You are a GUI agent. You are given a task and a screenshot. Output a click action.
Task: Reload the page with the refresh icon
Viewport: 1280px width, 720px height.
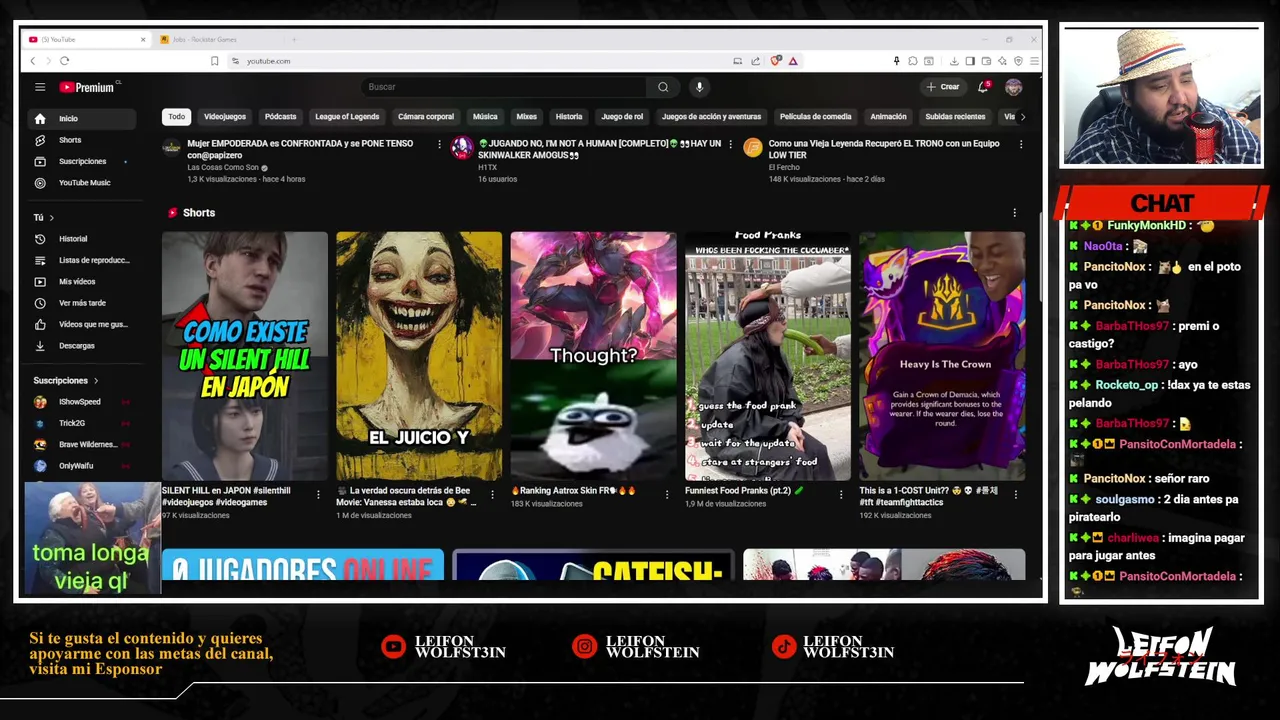tap(64, 61)
